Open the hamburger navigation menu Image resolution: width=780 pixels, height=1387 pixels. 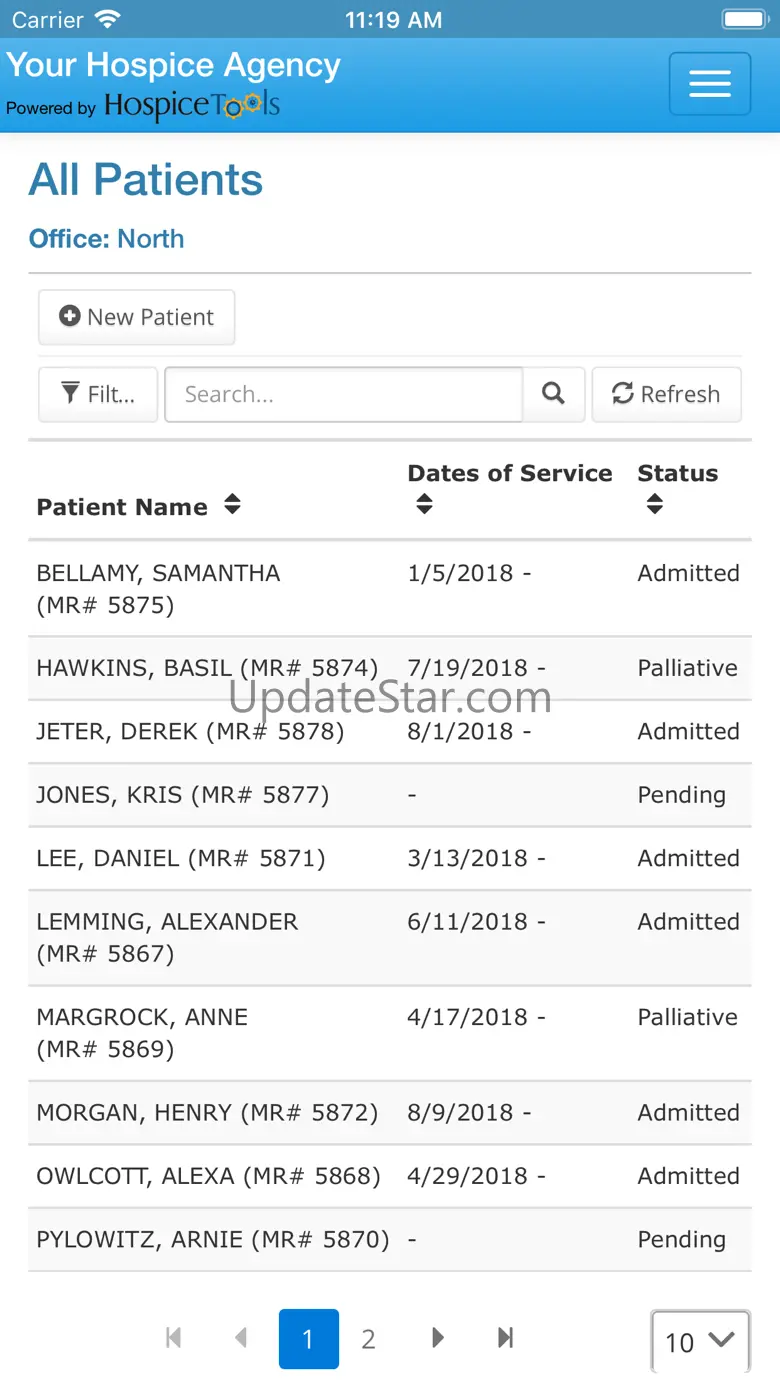pyautogui.click(x=710, y=84)
